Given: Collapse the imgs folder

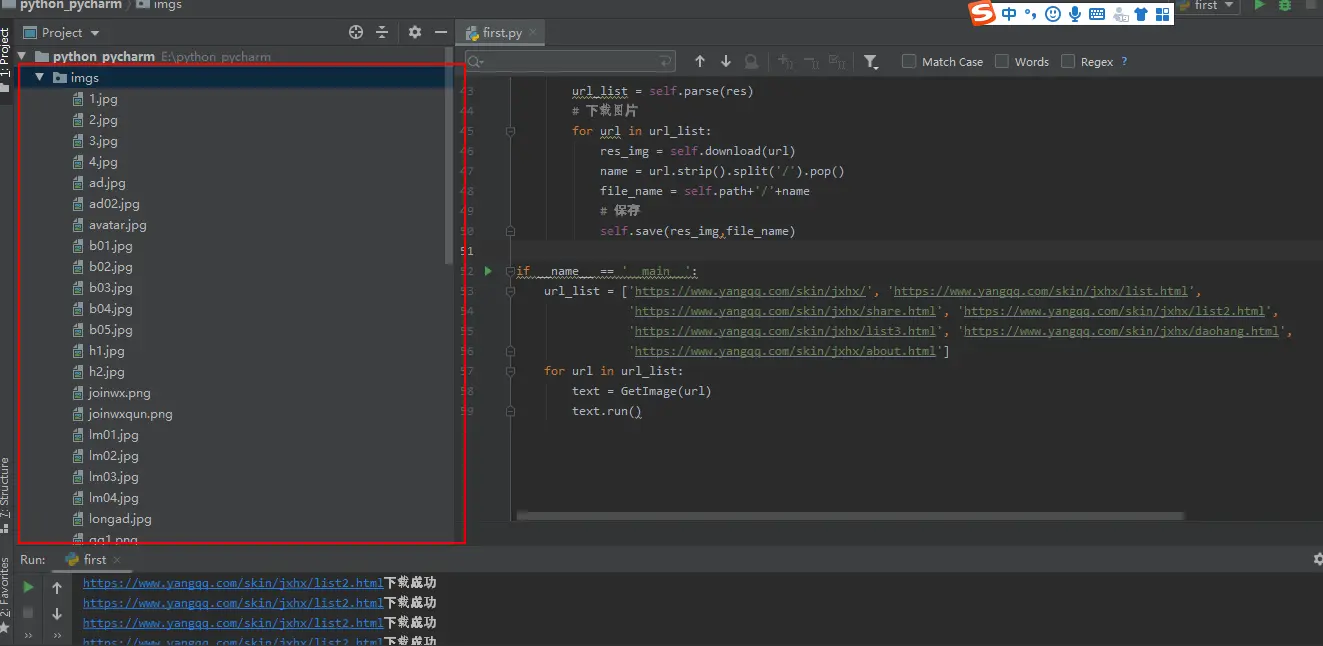Looking at the screenshot, I should [x=39, y=77].
